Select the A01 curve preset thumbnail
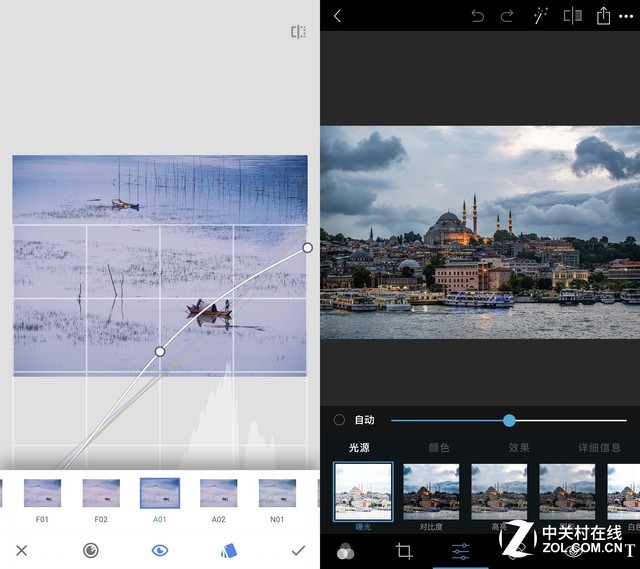 (x=160, y=493)
